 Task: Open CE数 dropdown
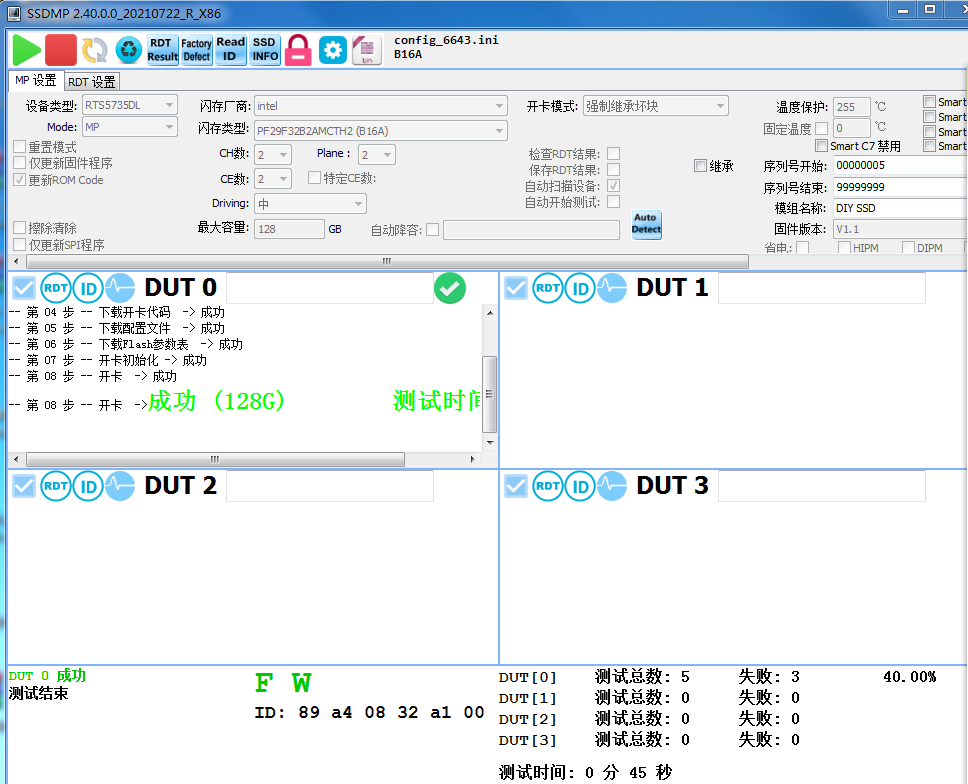[273, 179]
